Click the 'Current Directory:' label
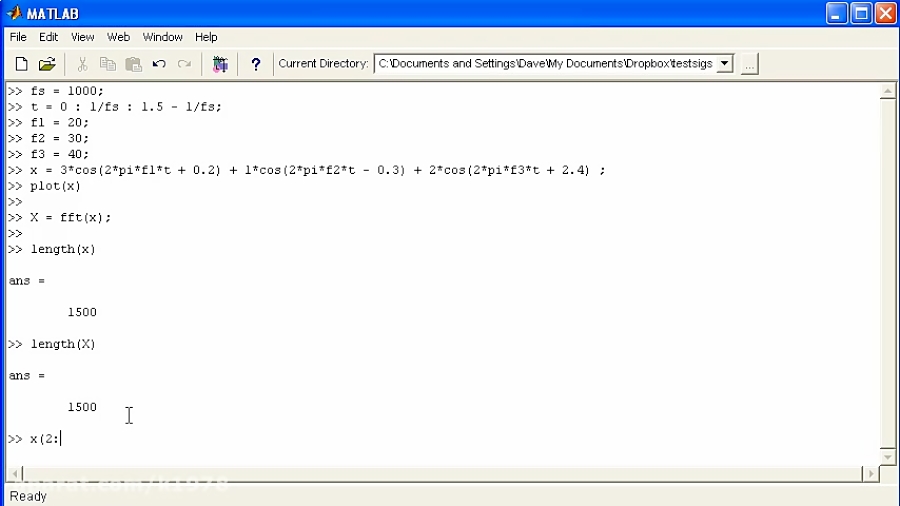Viewport: 900px width, 506px height. [x=323, y=64]
